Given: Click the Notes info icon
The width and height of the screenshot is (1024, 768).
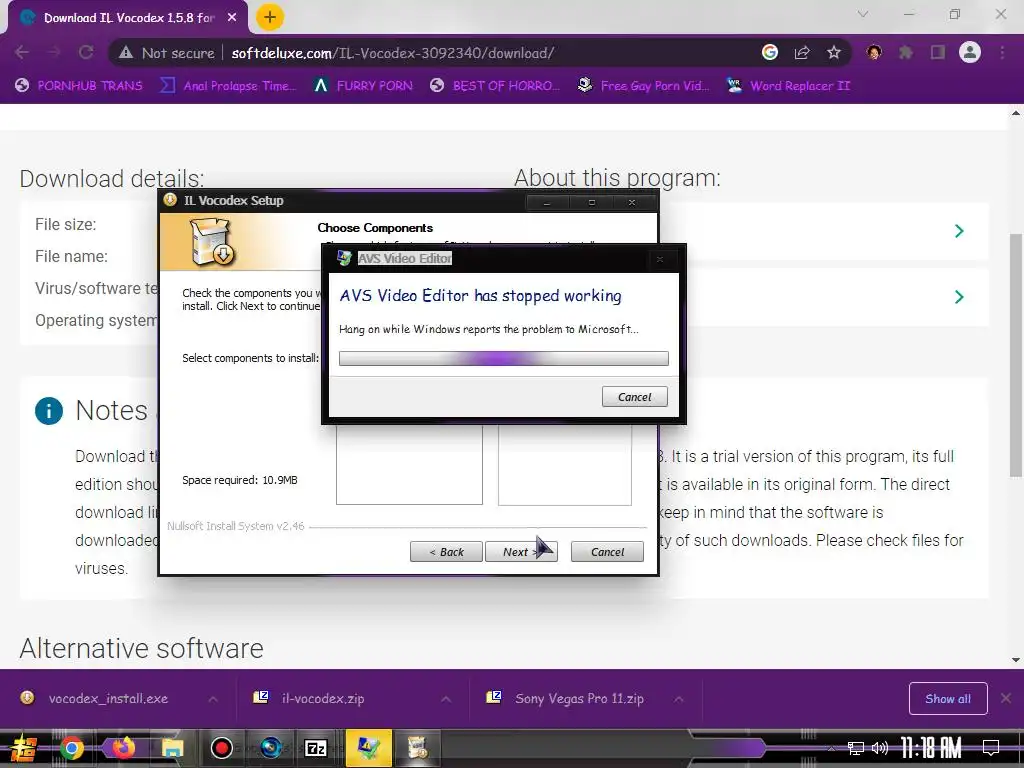Looking at the screenshot, I should (x=49, y=411).
